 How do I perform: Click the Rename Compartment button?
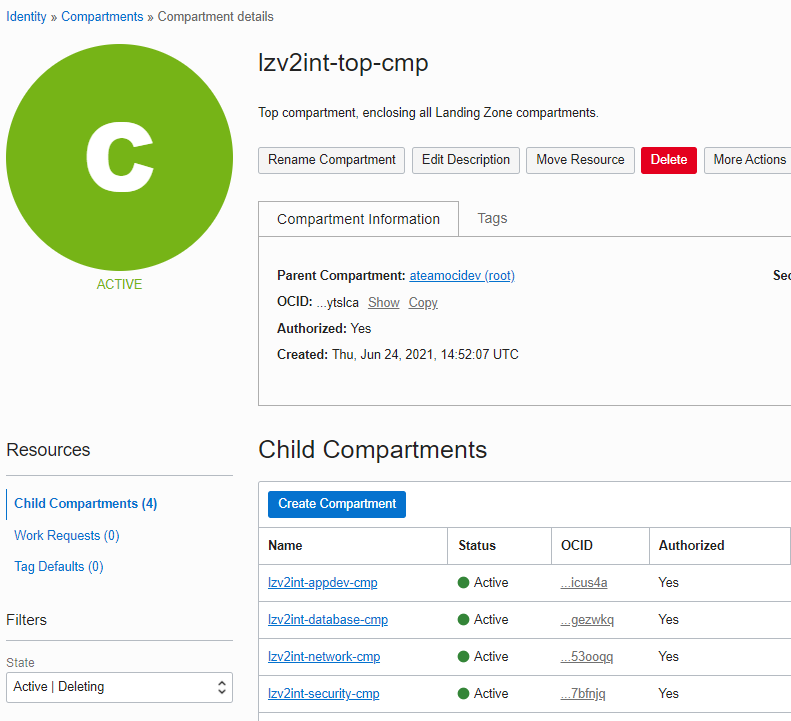tap(332, 160)
